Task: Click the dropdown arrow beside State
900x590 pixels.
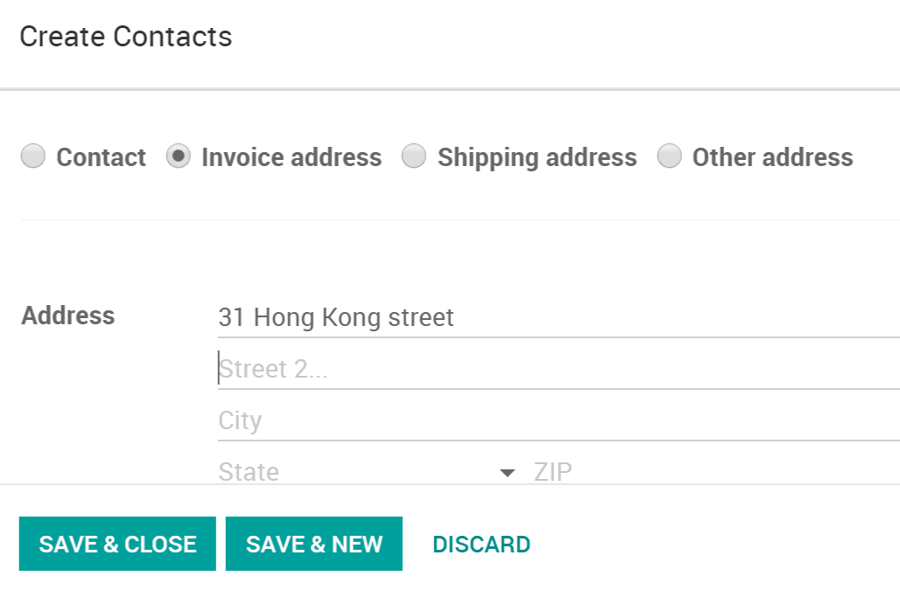Action: pos(507,471)
